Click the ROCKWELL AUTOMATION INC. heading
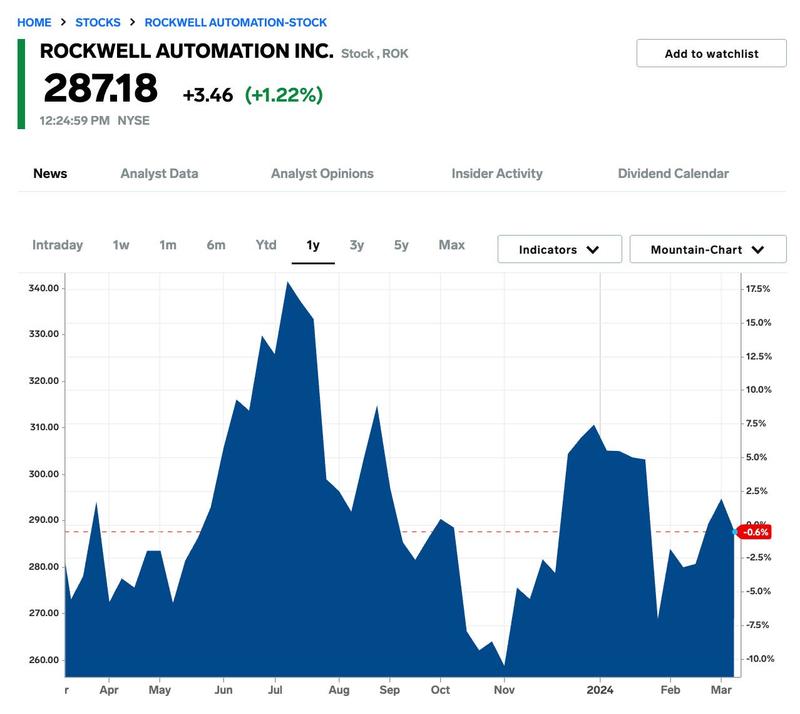The image size is (800, 714). (x=187, y=51)
